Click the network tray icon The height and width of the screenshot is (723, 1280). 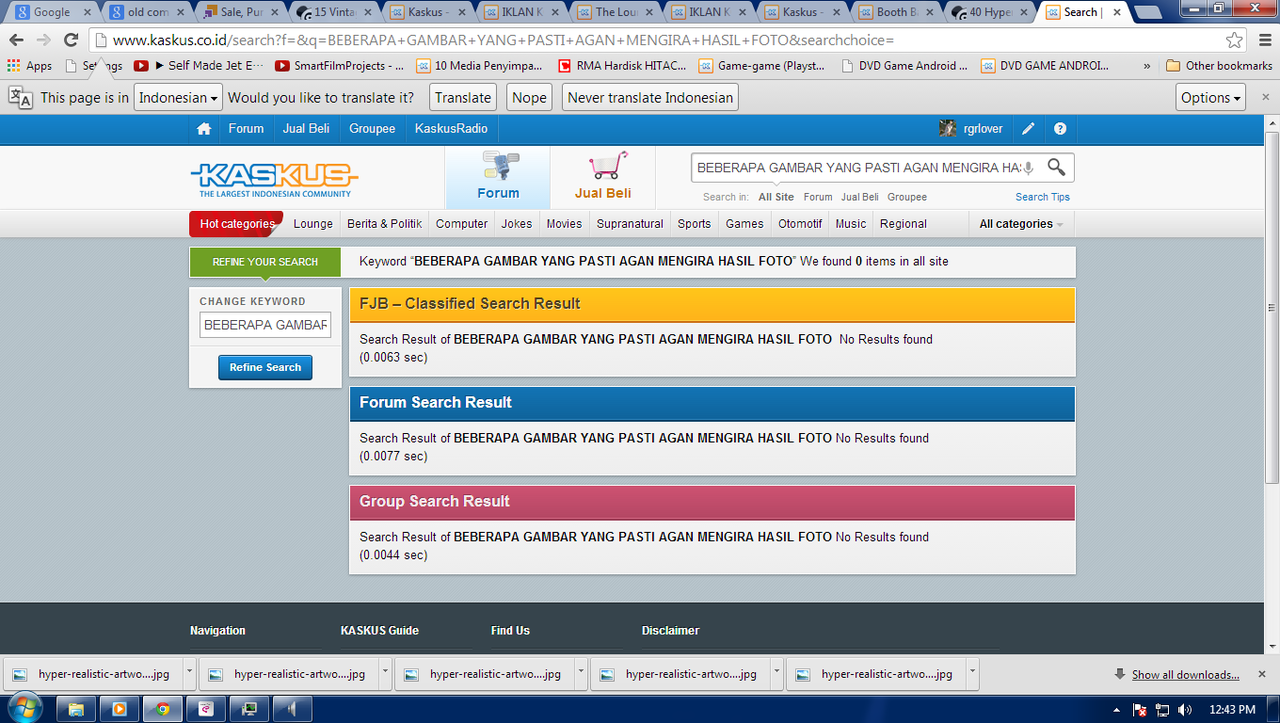click(1162, 710)
